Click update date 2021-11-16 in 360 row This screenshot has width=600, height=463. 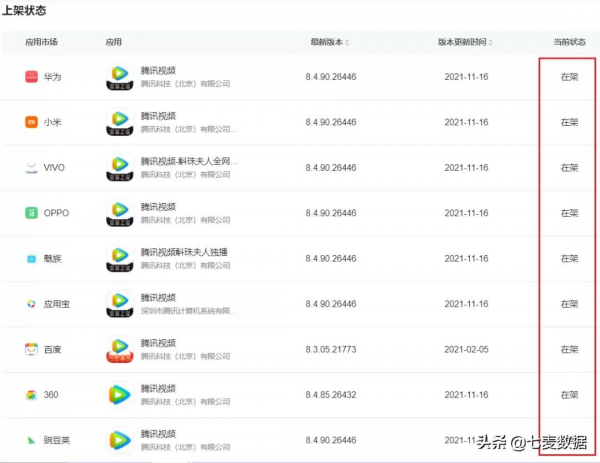tap(466, 395)
